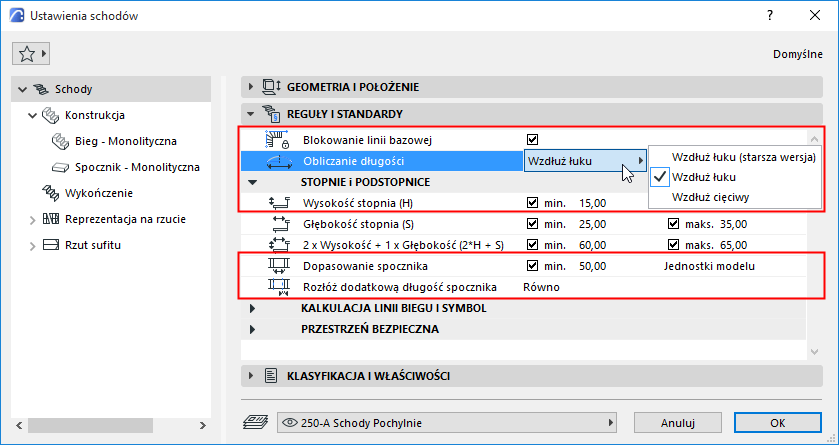839x445 pixels.
Task: Toggle Blokowanie linii bazowej checkbox
Action: pos(532,140)
